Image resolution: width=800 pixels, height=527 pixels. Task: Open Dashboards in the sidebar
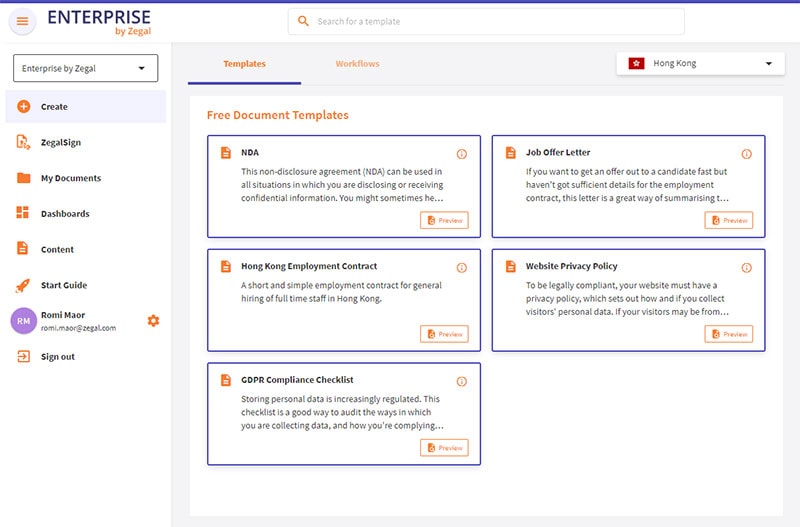click(86, 214)
